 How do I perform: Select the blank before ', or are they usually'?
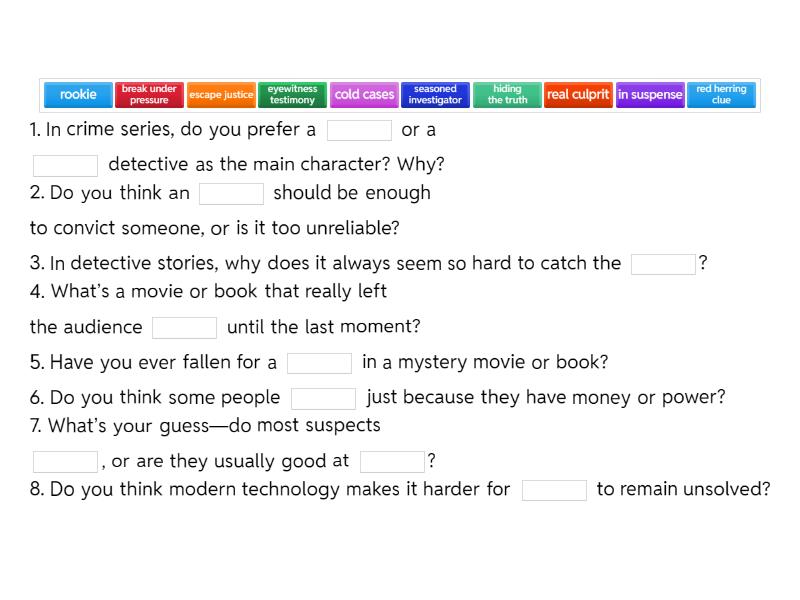[x=65, y=461]
